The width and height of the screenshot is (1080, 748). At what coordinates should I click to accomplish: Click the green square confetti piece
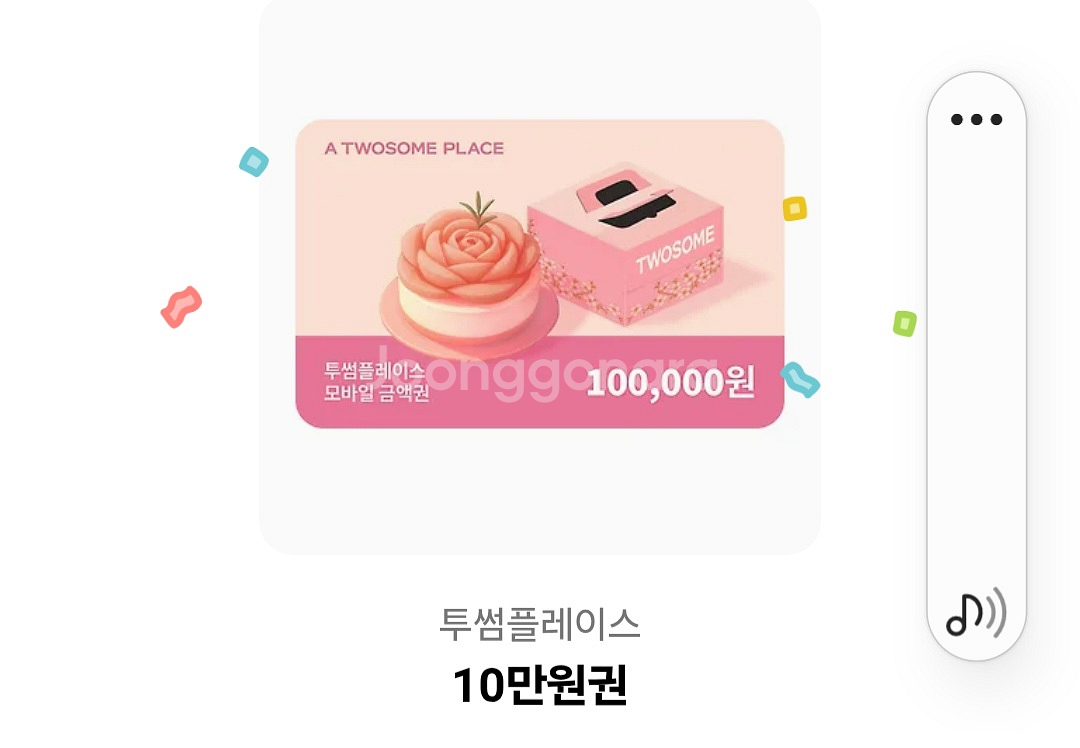[904, 323]
